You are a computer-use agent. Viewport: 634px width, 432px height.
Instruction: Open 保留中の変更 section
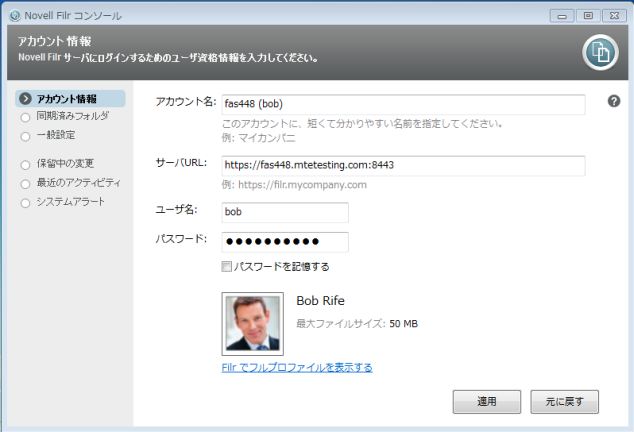pos(57,164)
